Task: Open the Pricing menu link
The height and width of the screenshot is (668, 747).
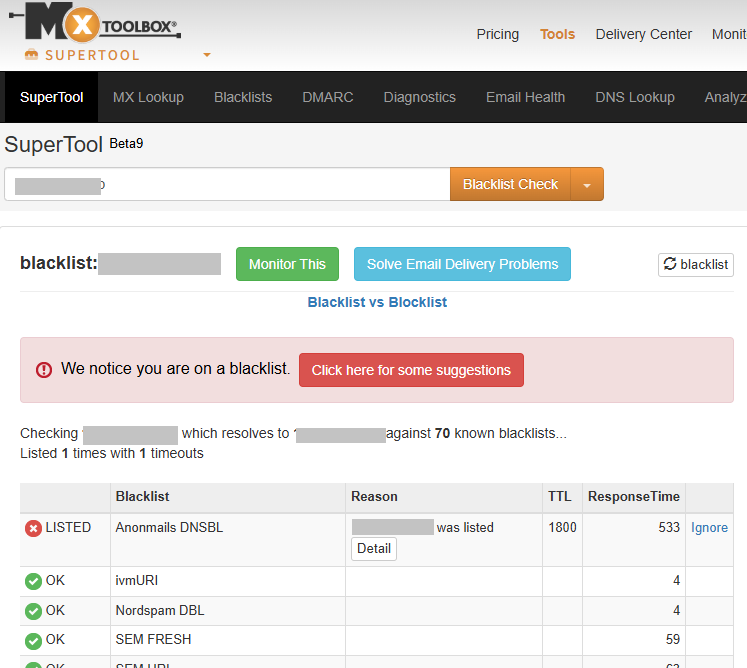Action: coord(497,34)
